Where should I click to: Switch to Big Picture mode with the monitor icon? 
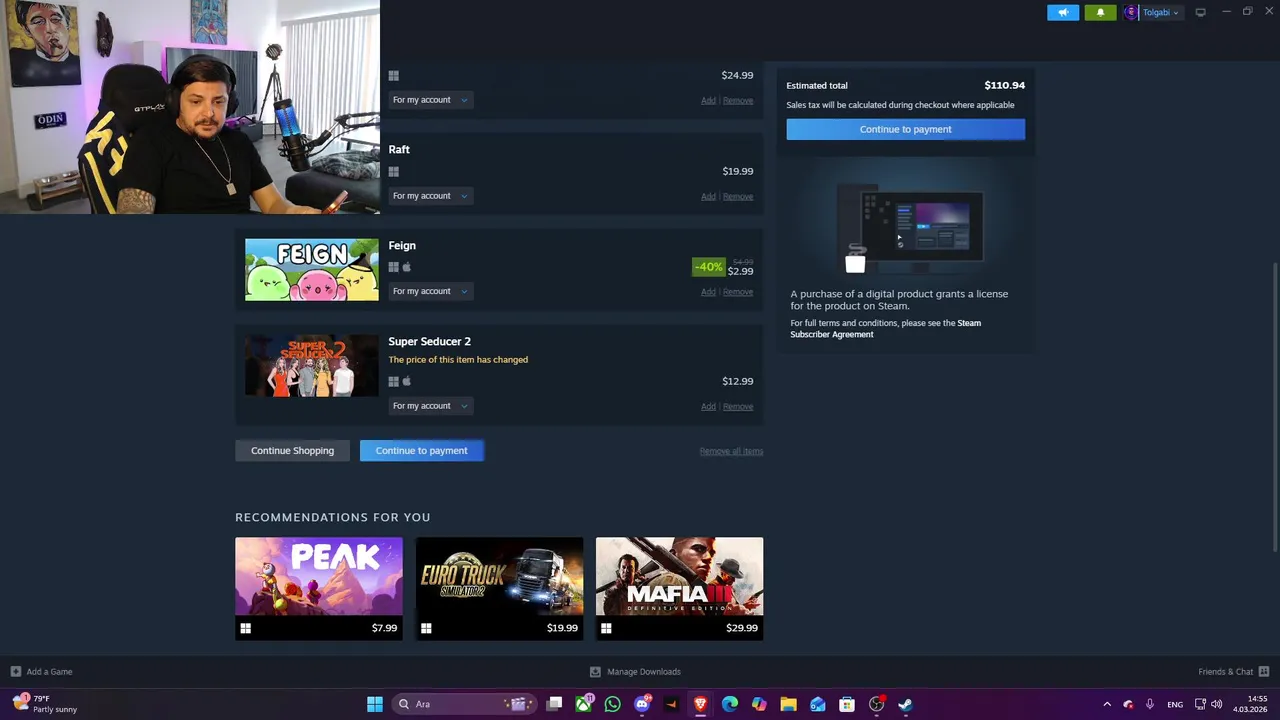pos(1200,12)
